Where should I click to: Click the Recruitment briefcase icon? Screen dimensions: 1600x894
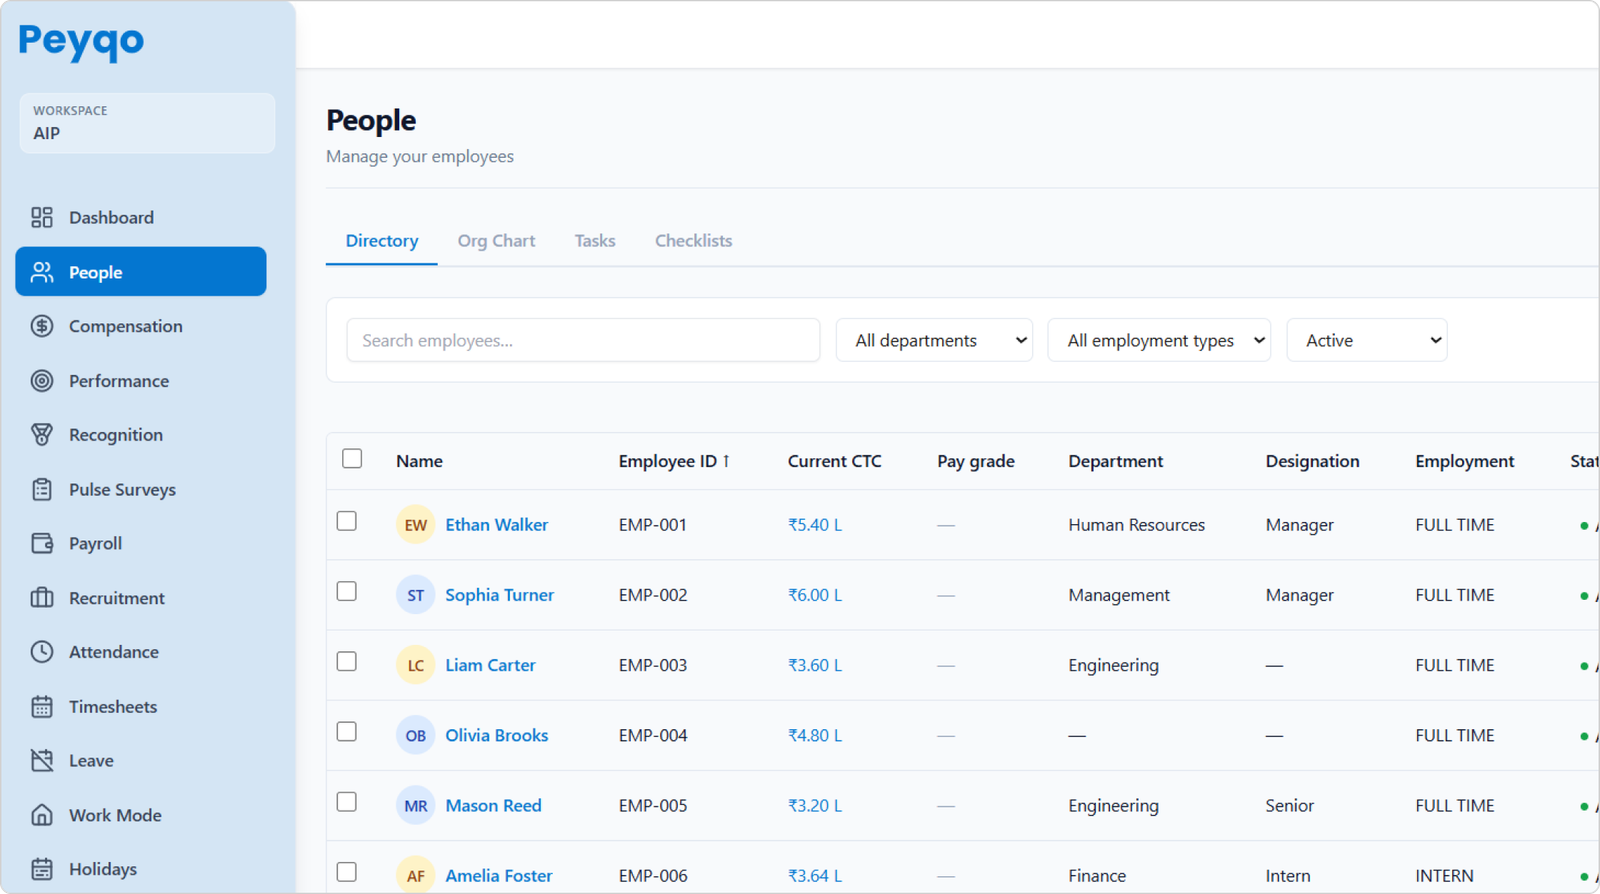(42, 598)
